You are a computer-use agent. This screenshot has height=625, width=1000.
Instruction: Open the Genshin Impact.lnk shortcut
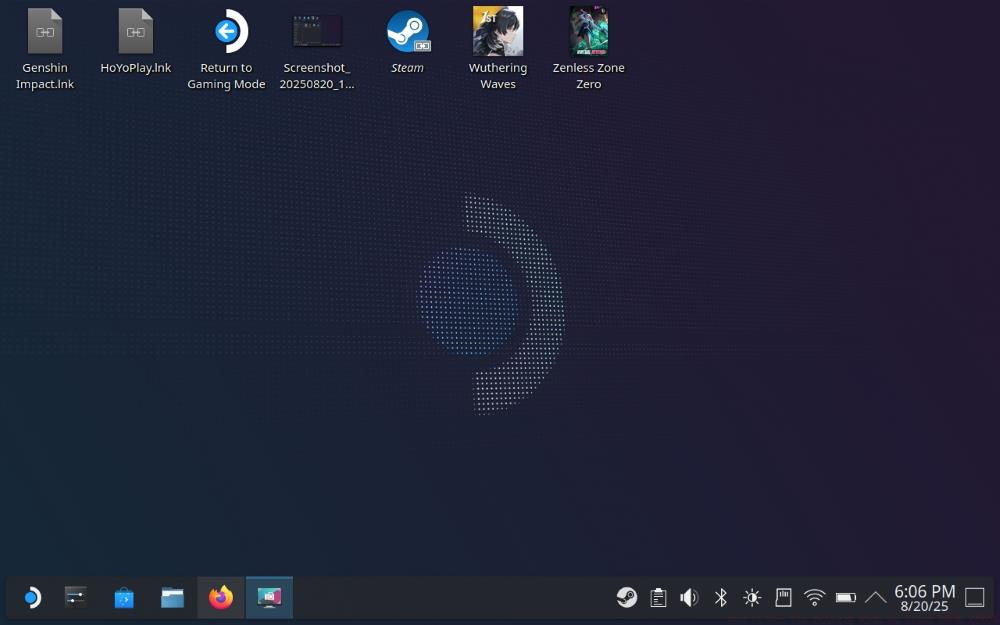[x=44, y=33]
